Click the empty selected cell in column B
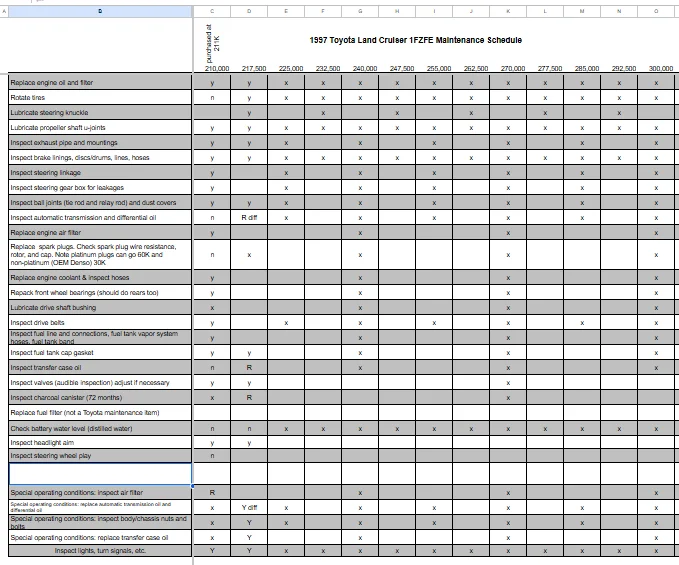Image resolution: width=679 pixels, height=565 pixels. click(x=100, y=474)
